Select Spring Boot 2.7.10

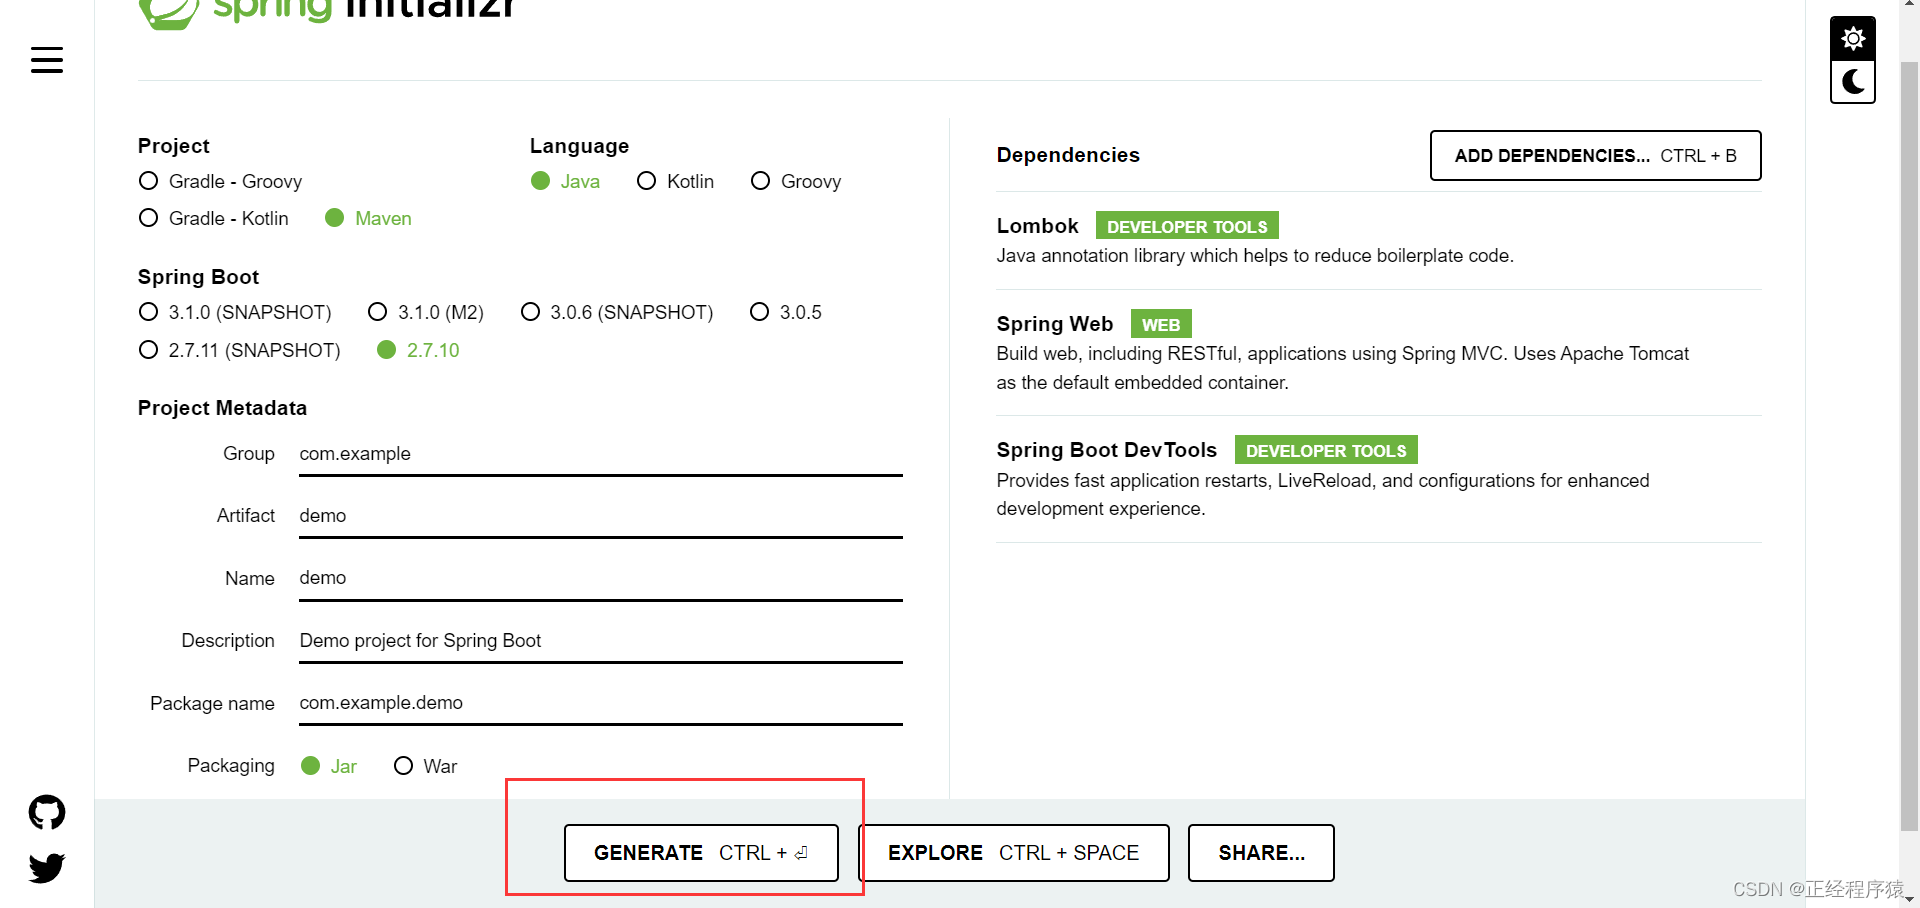(418, 350)
